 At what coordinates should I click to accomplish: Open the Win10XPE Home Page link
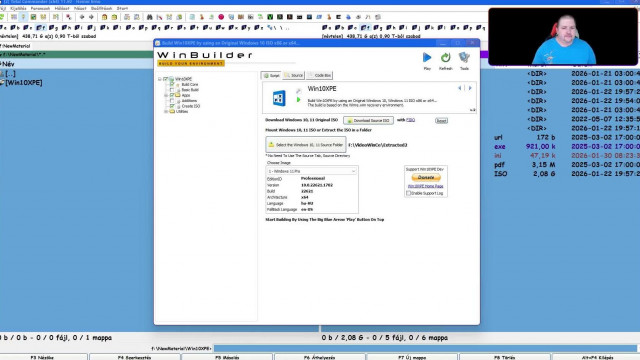click(425, 186)
